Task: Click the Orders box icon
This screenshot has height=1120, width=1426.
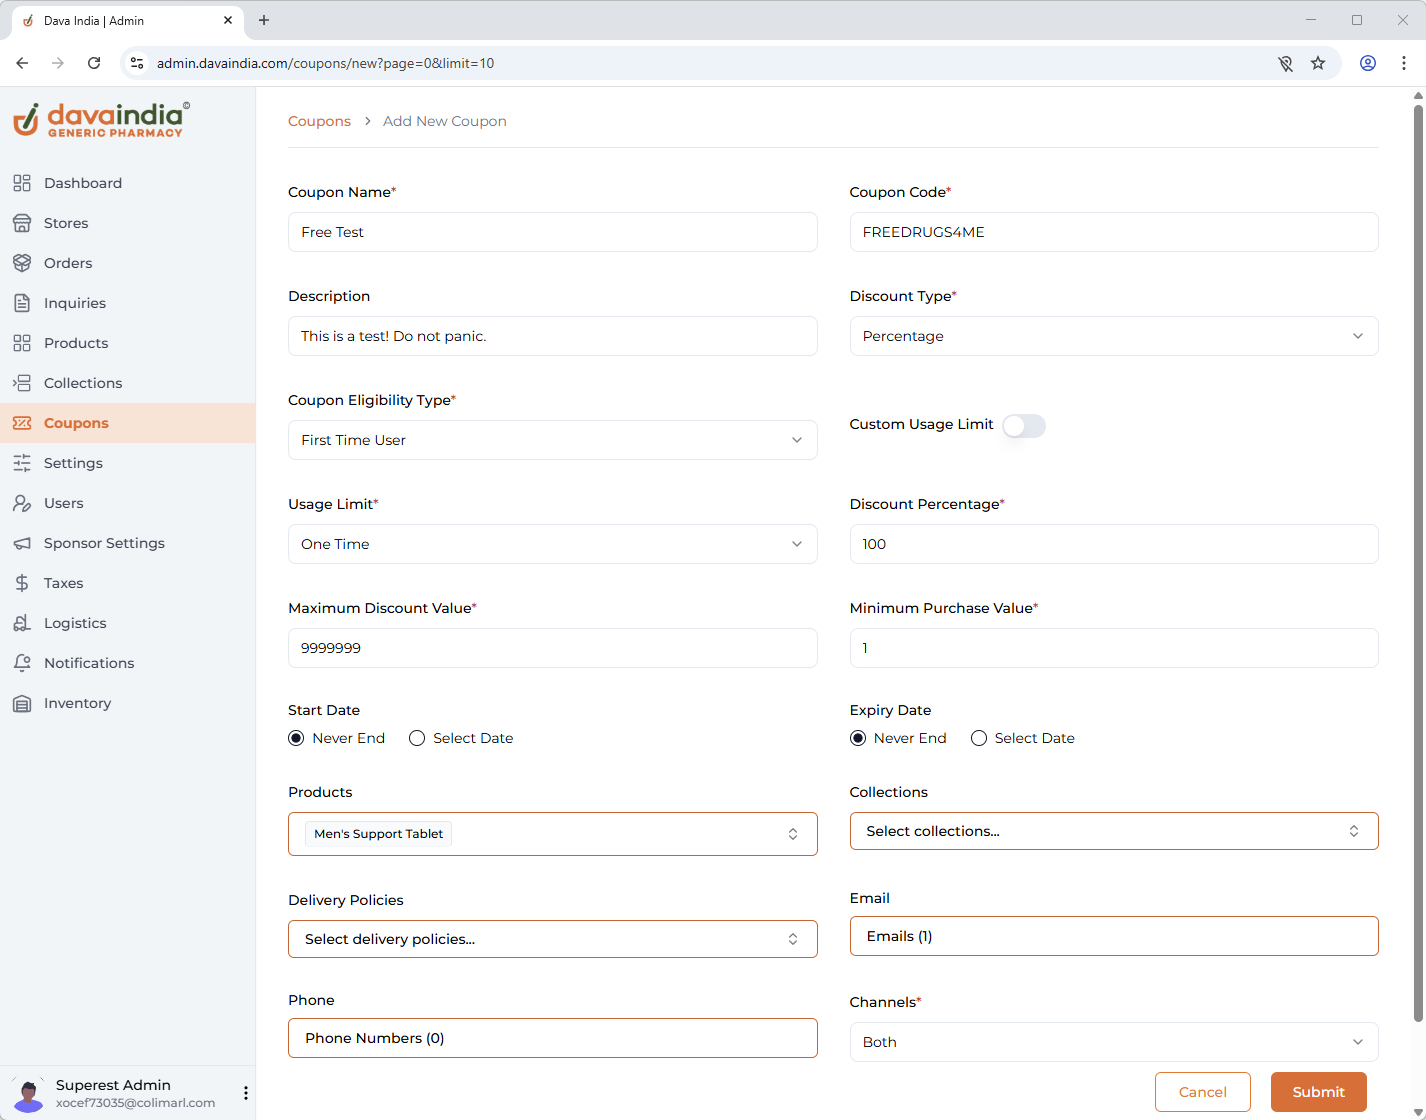Action: [x=22, y=263]
